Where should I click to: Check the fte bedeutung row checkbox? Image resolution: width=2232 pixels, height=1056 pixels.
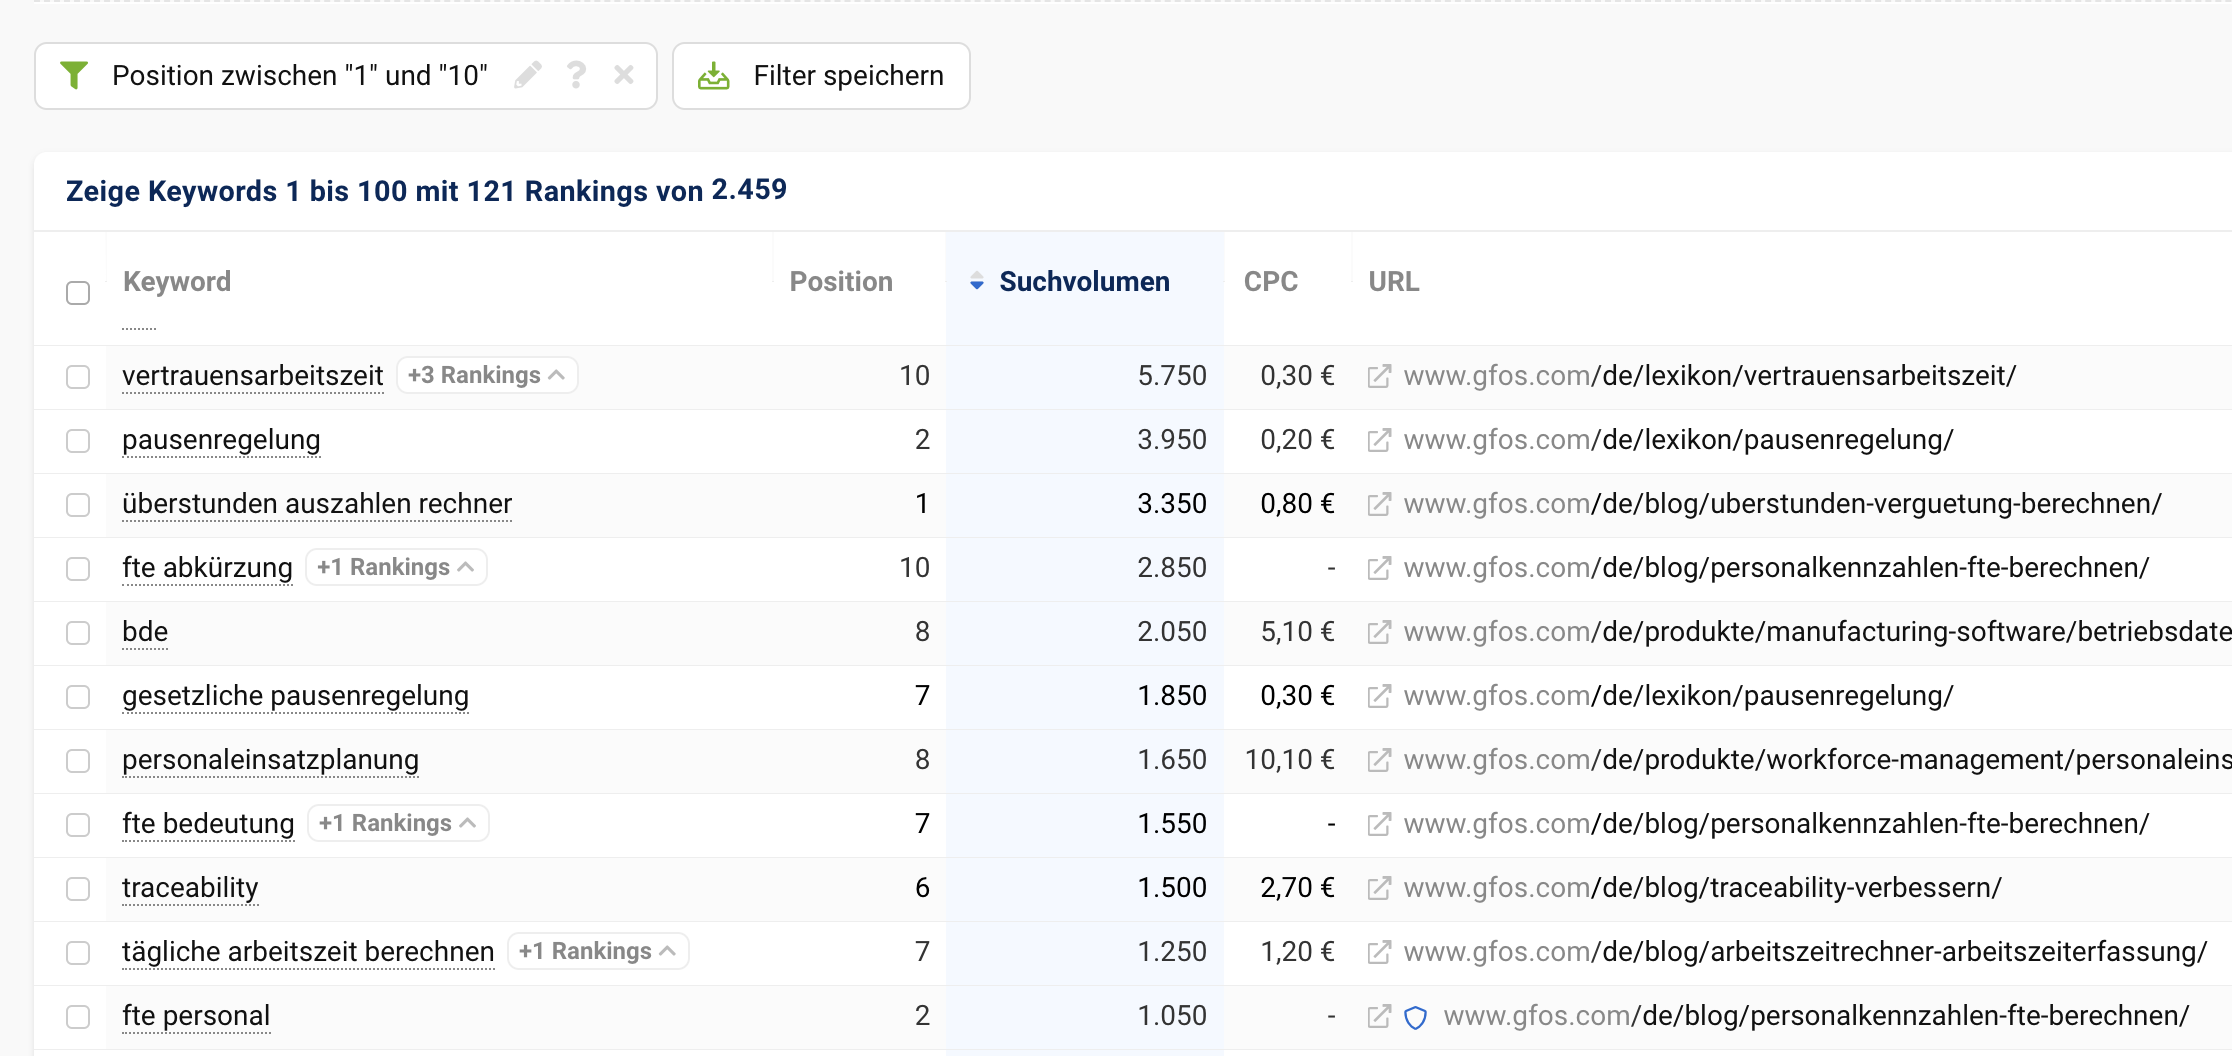[78, 825]
